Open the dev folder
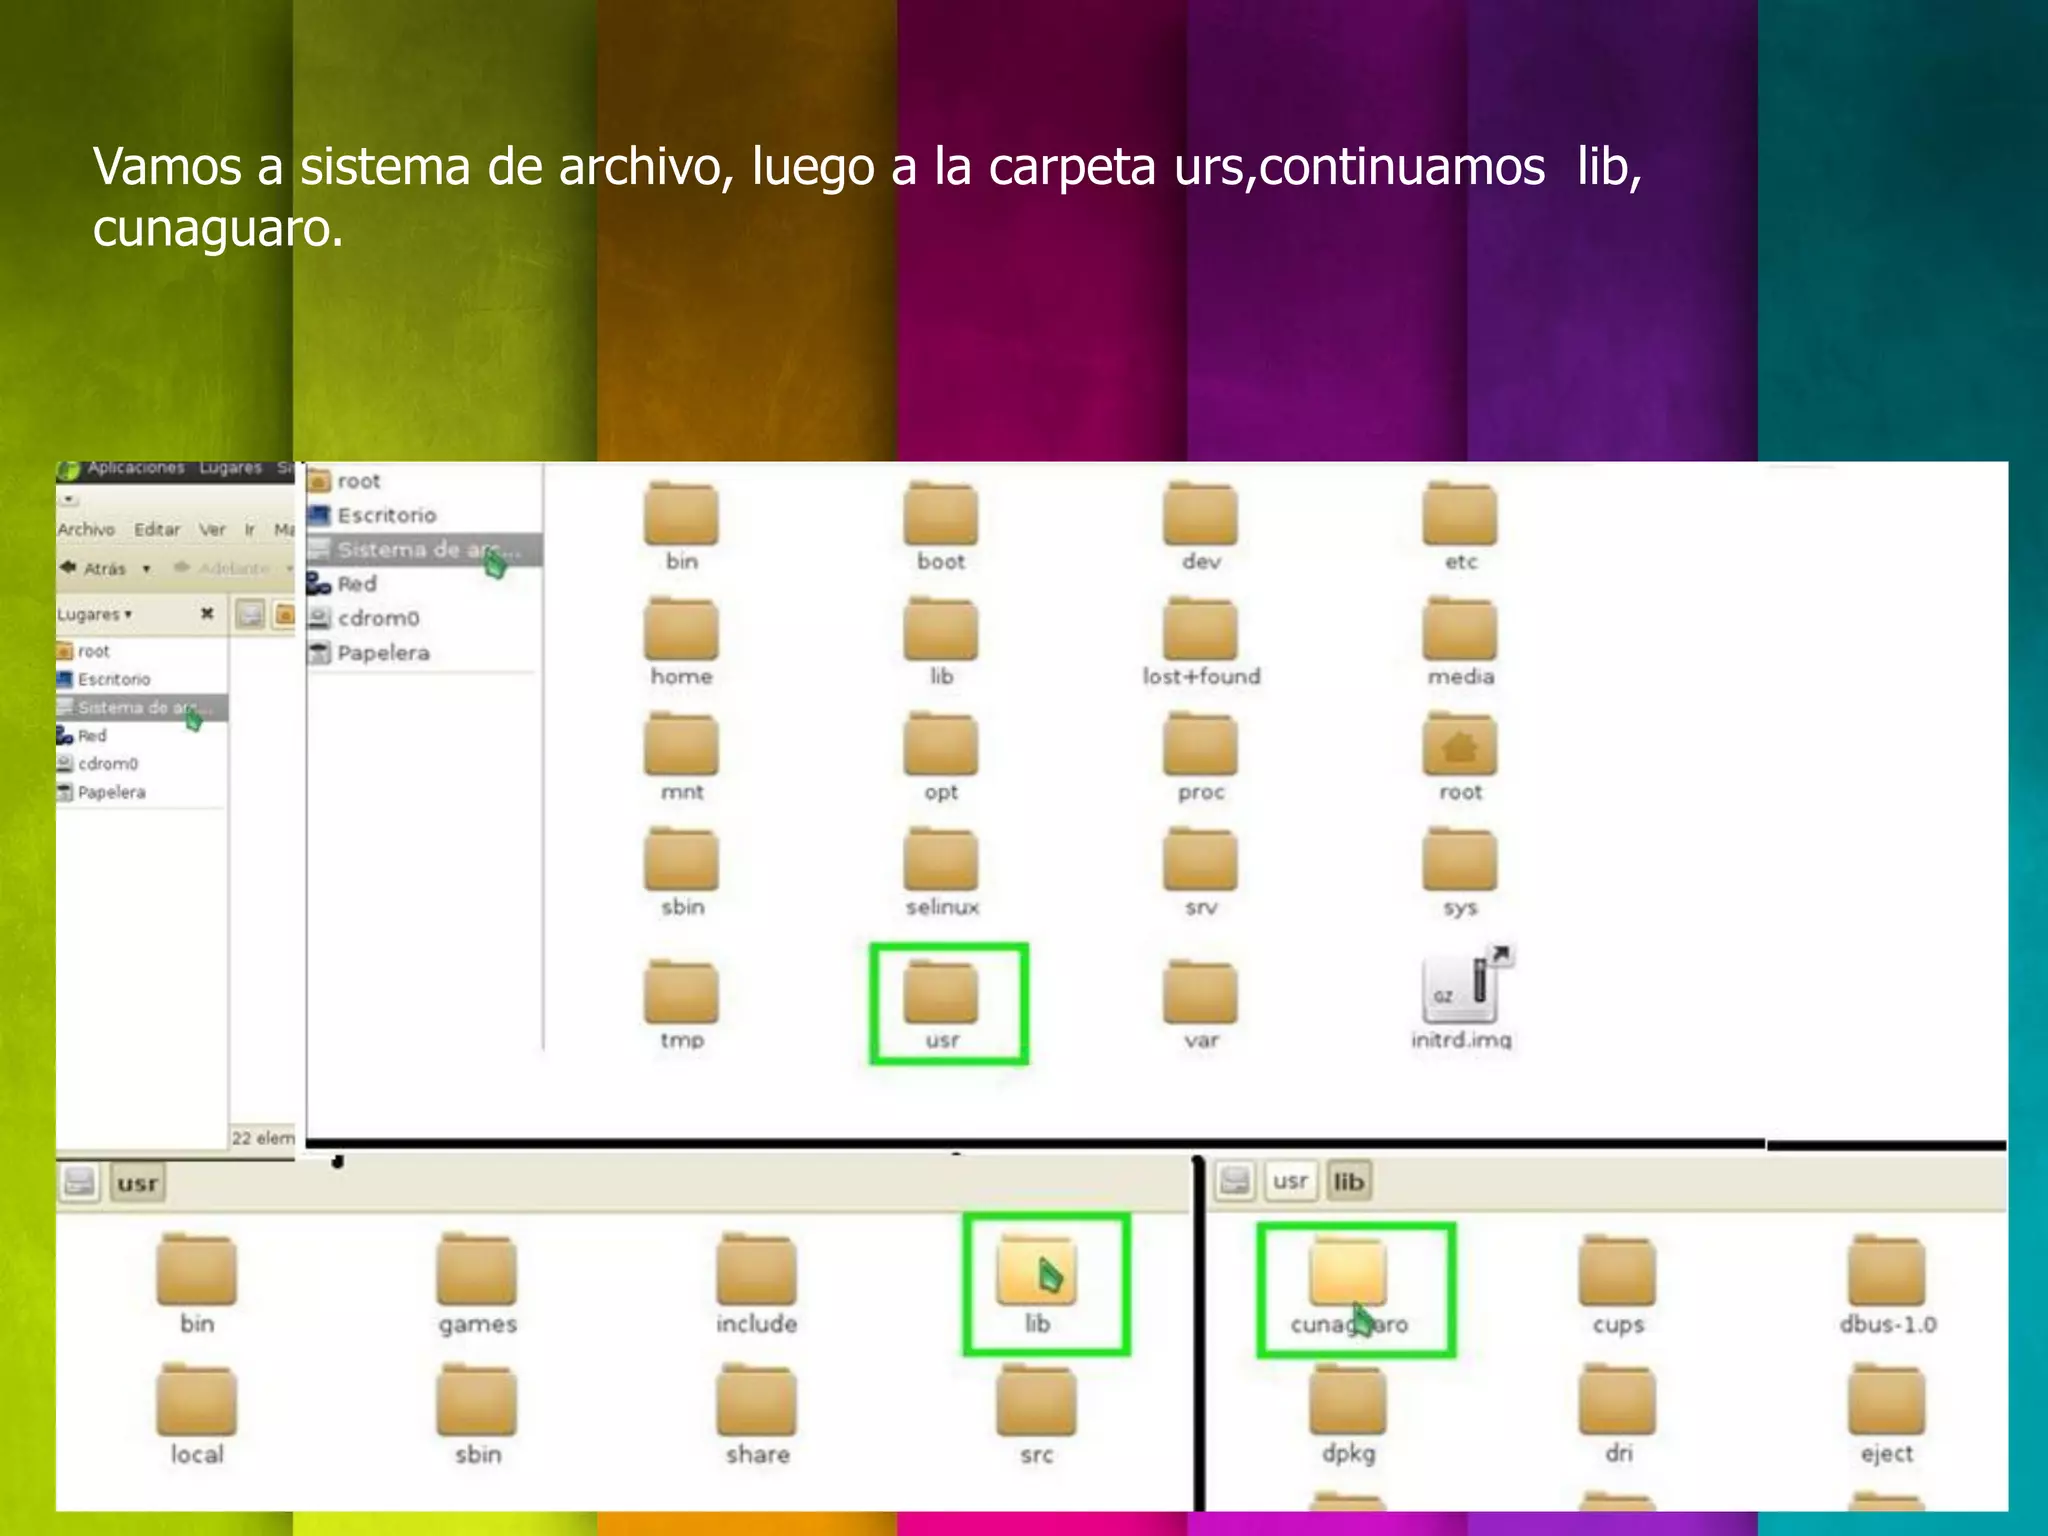The width and height of the screenshot is (2048, 1536). [1200, 526]
